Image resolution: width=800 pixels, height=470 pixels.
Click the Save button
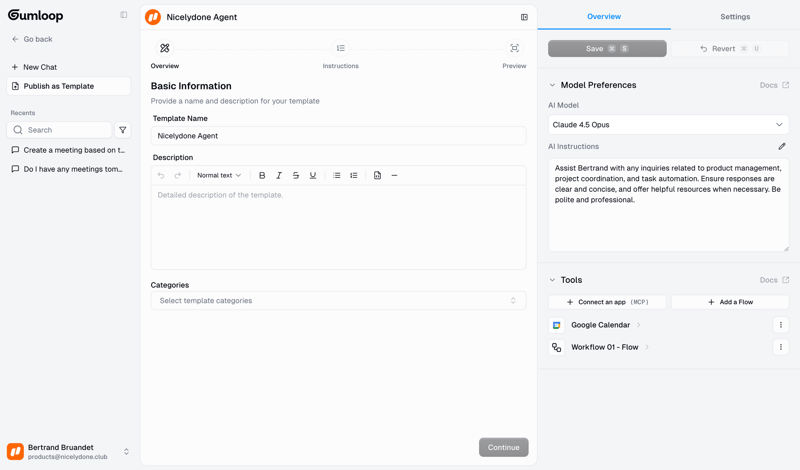tap(607, 48)
